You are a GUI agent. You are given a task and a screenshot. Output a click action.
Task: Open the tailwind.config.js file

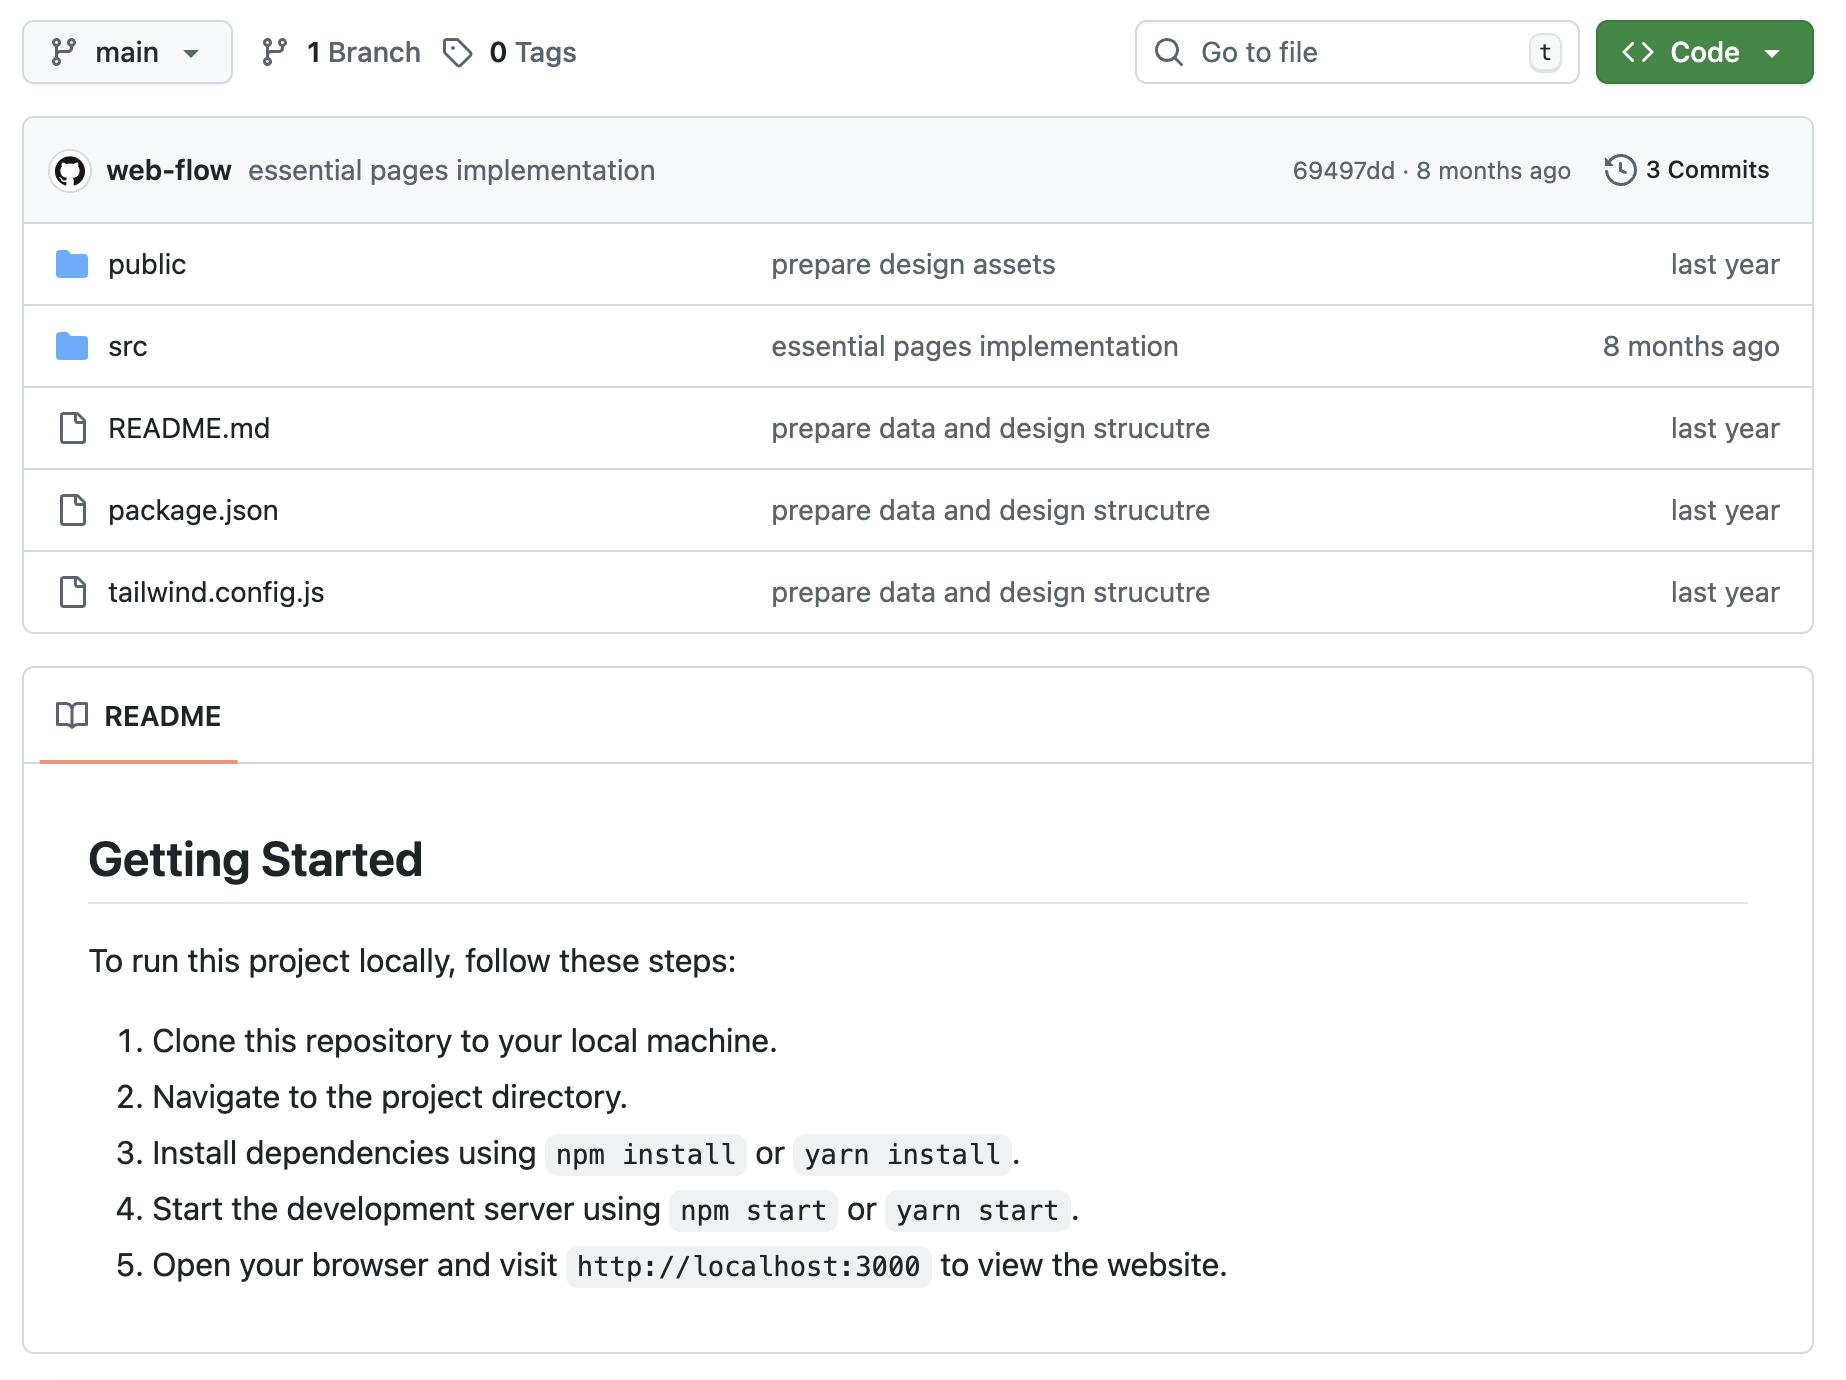coord(216,593)
